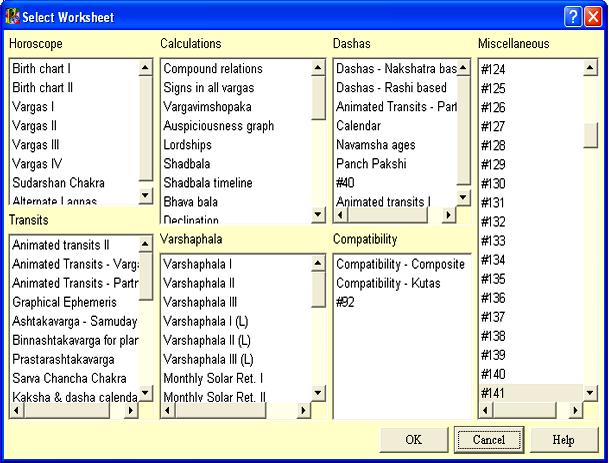The image size is (609, 463).
Task: Click scroll down arrow in Calculations list
Action: tap(318, 214)
